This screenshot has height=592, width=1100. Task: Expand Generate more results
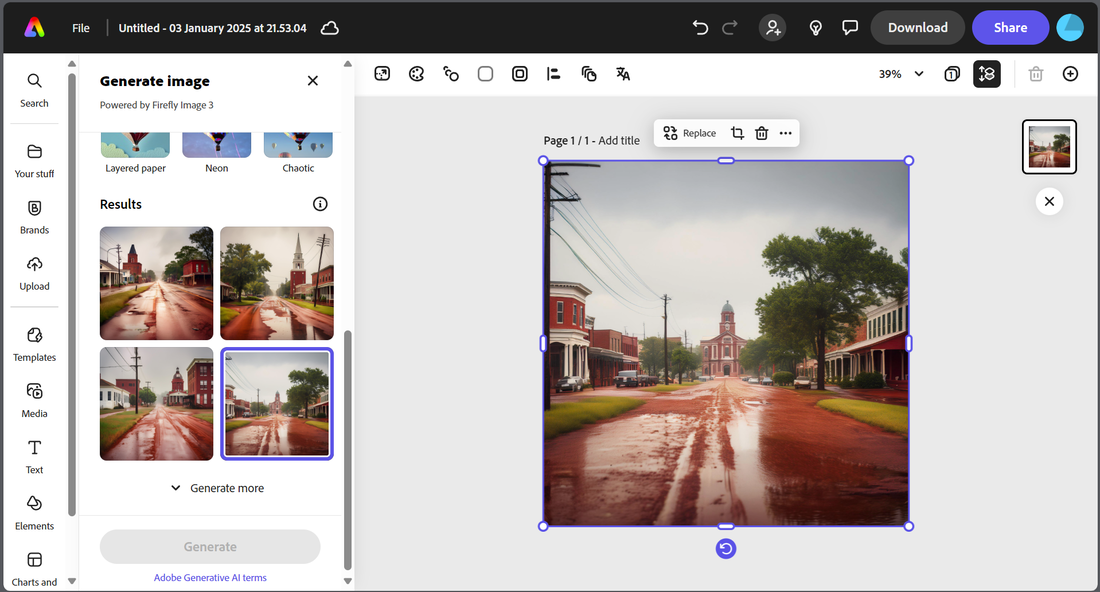tap(217, 488)
